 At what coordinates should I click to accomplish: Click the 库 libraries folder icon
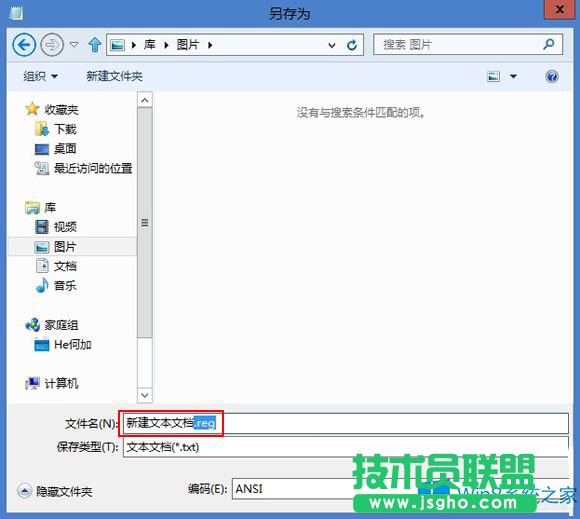coord(33,208)
